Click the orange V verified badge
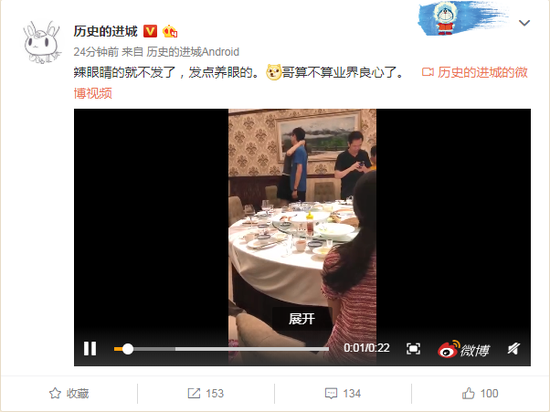The image size is (550, 412). point(150,32)
